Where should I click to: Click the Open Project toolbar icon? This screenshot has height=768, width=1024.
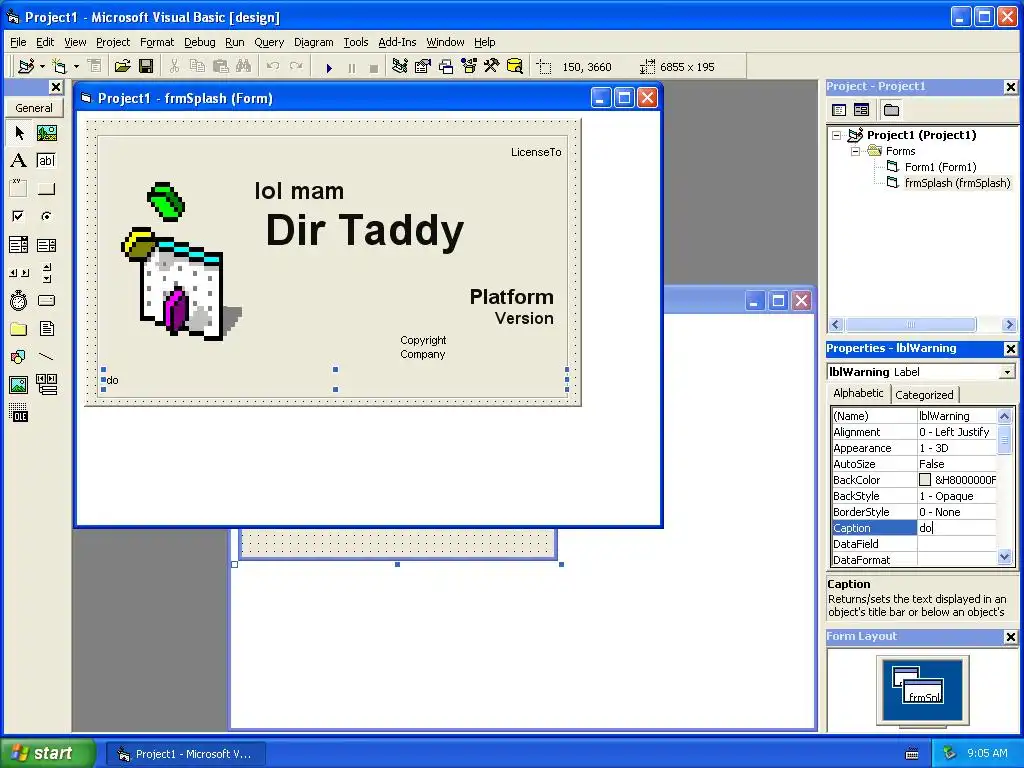(122, 67)
